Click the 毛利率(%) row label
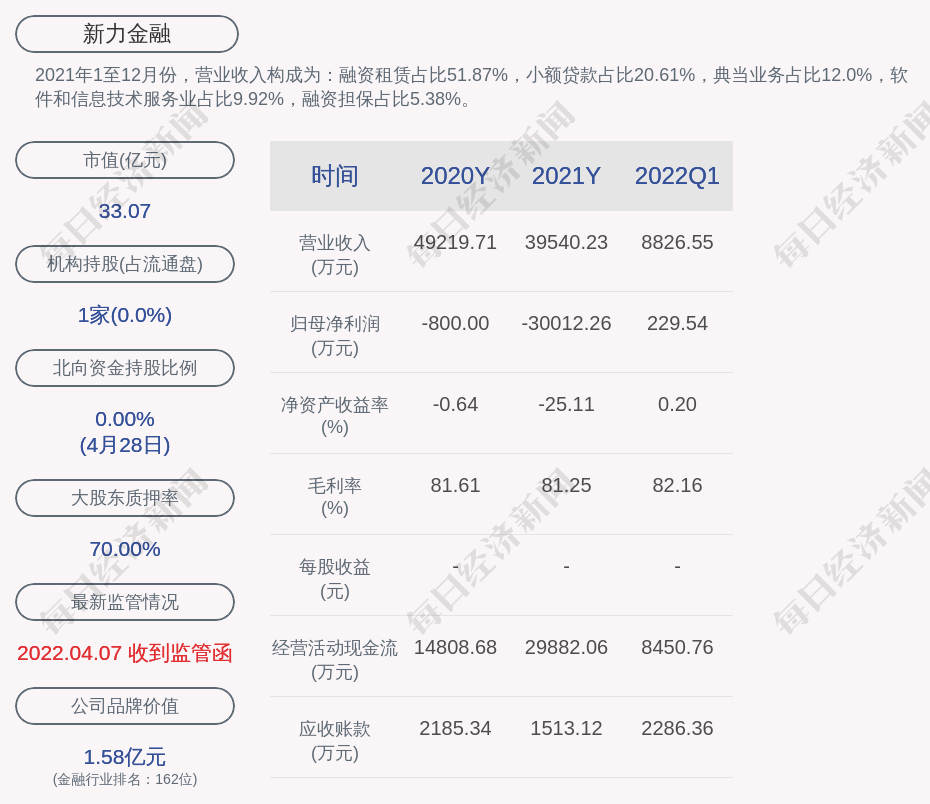 coord(335,497)
